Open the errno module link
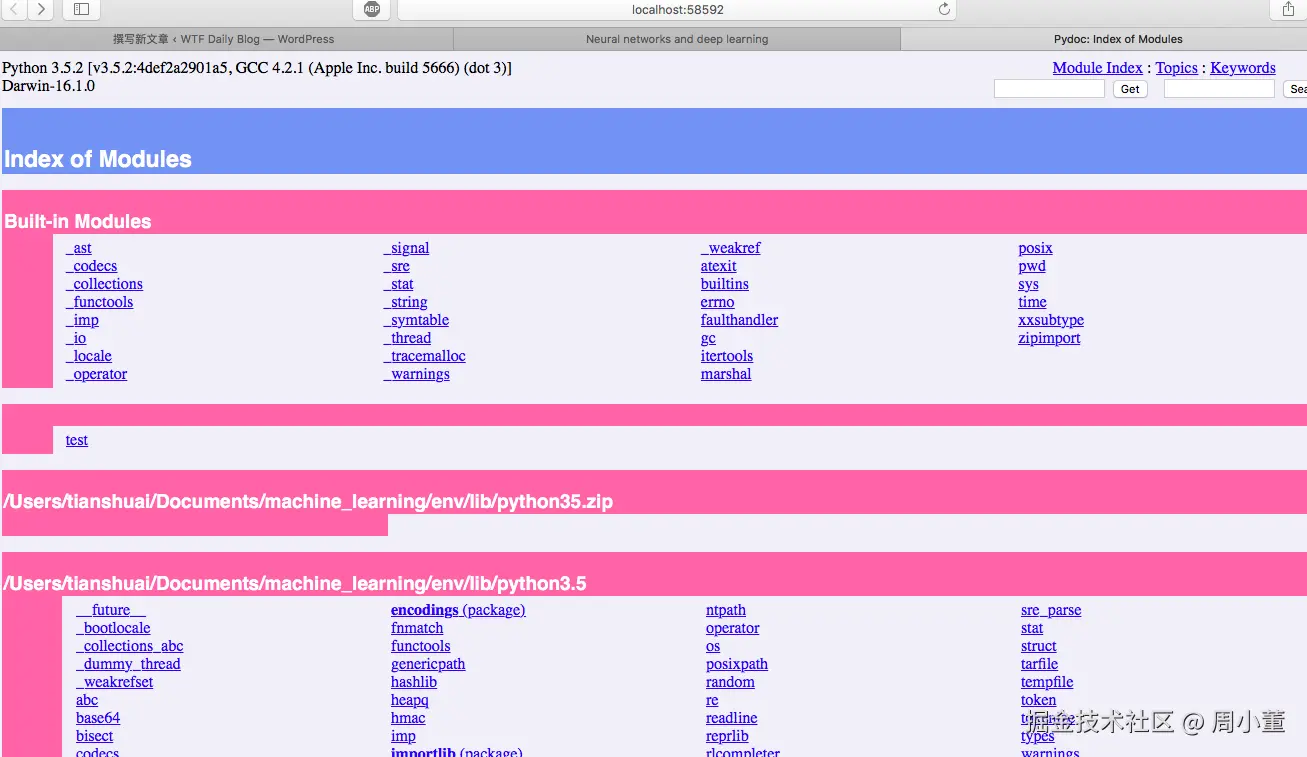Image resolution: width=1307 pixels, height=757 pixels. pos(717,302)
